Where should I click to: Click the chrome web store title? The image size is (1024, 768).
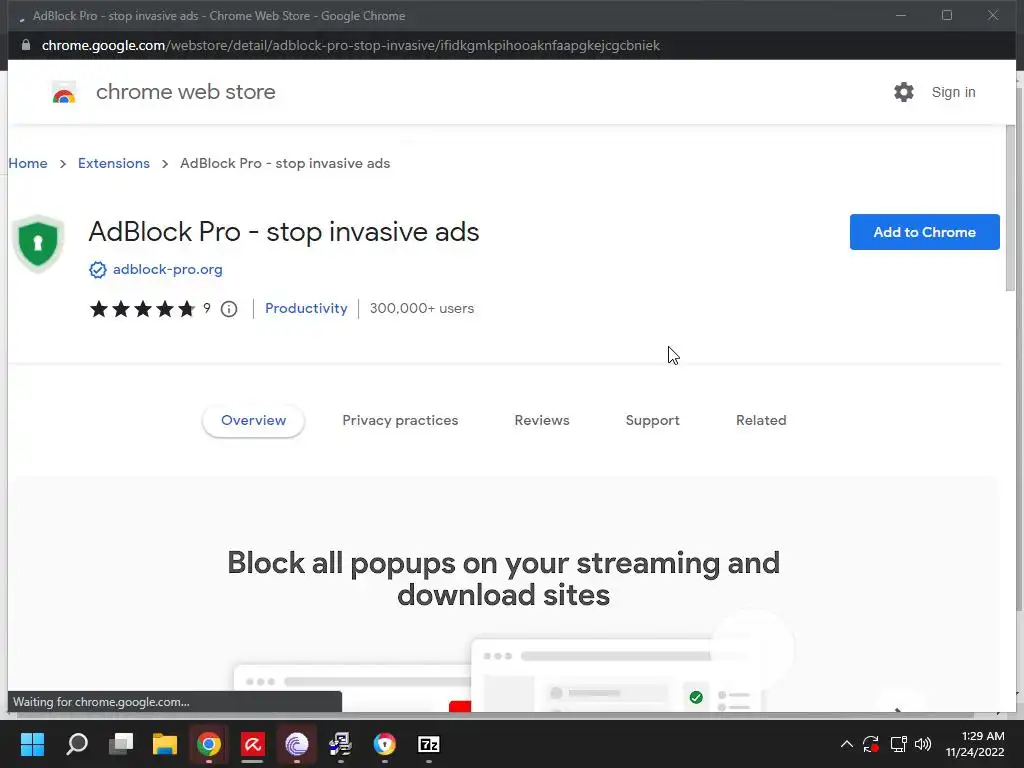click(185, 92)
